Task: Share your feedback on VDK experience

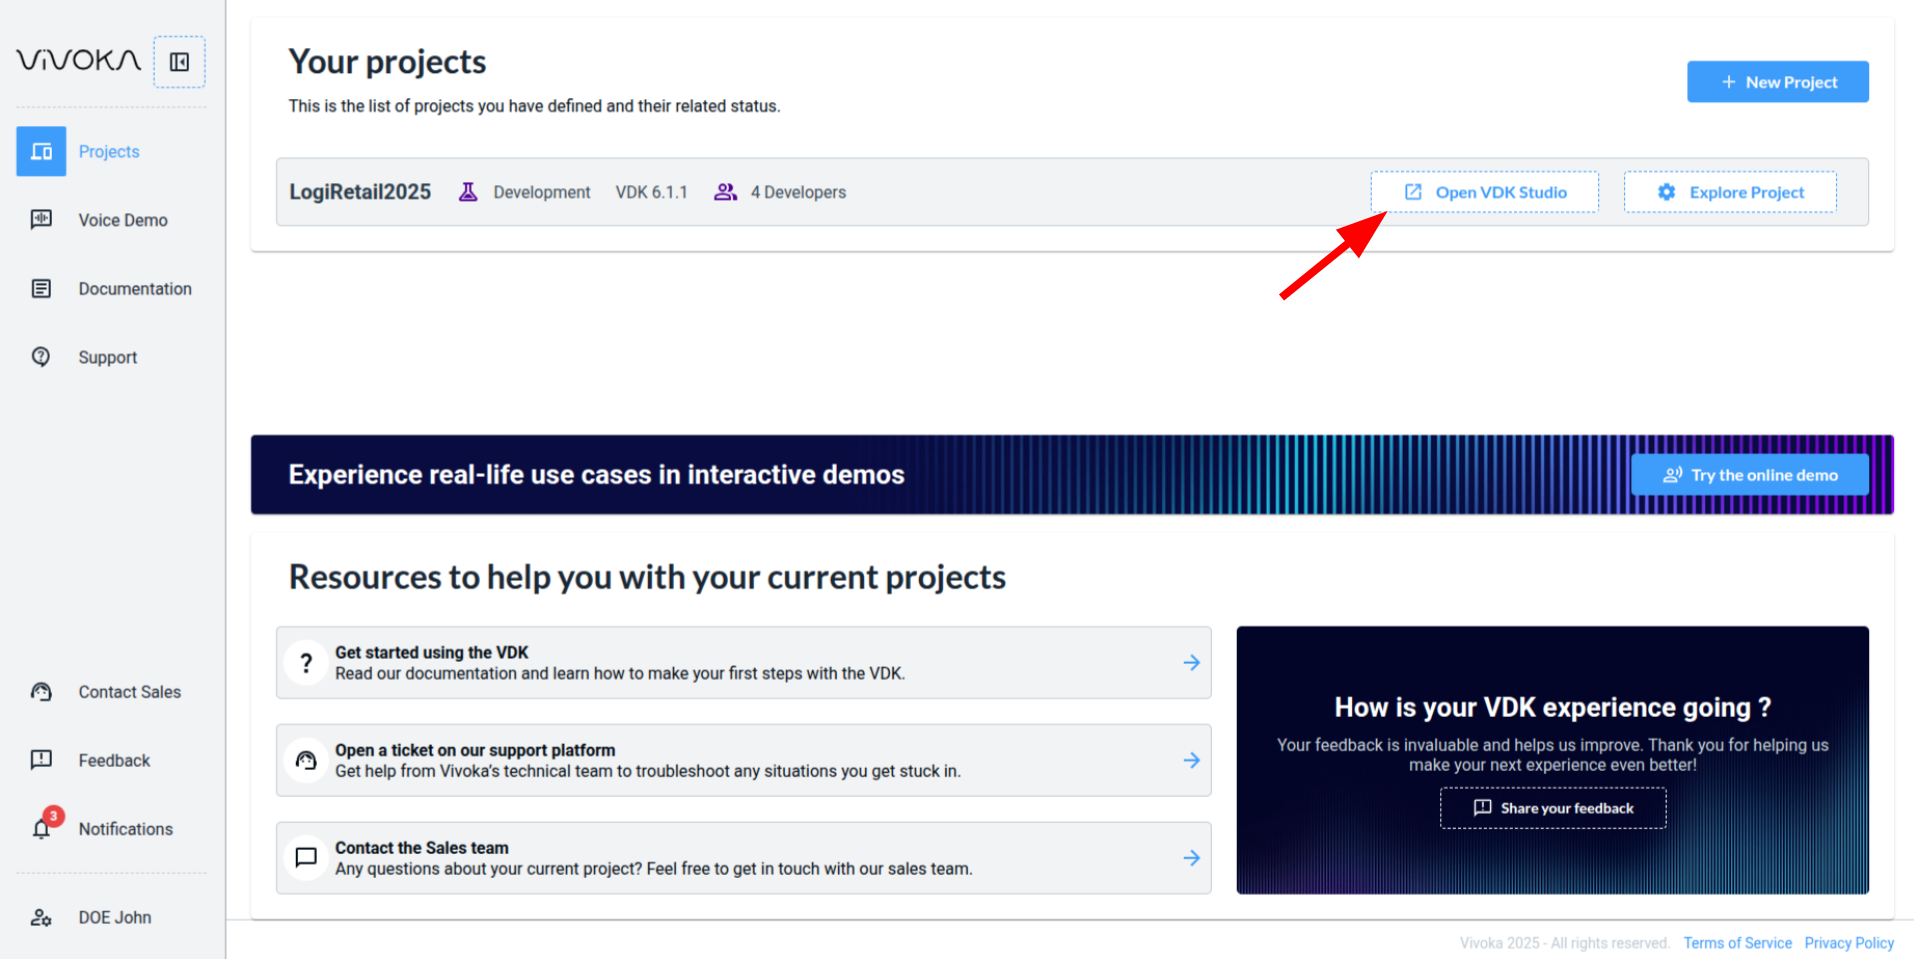Action: 1552,808
